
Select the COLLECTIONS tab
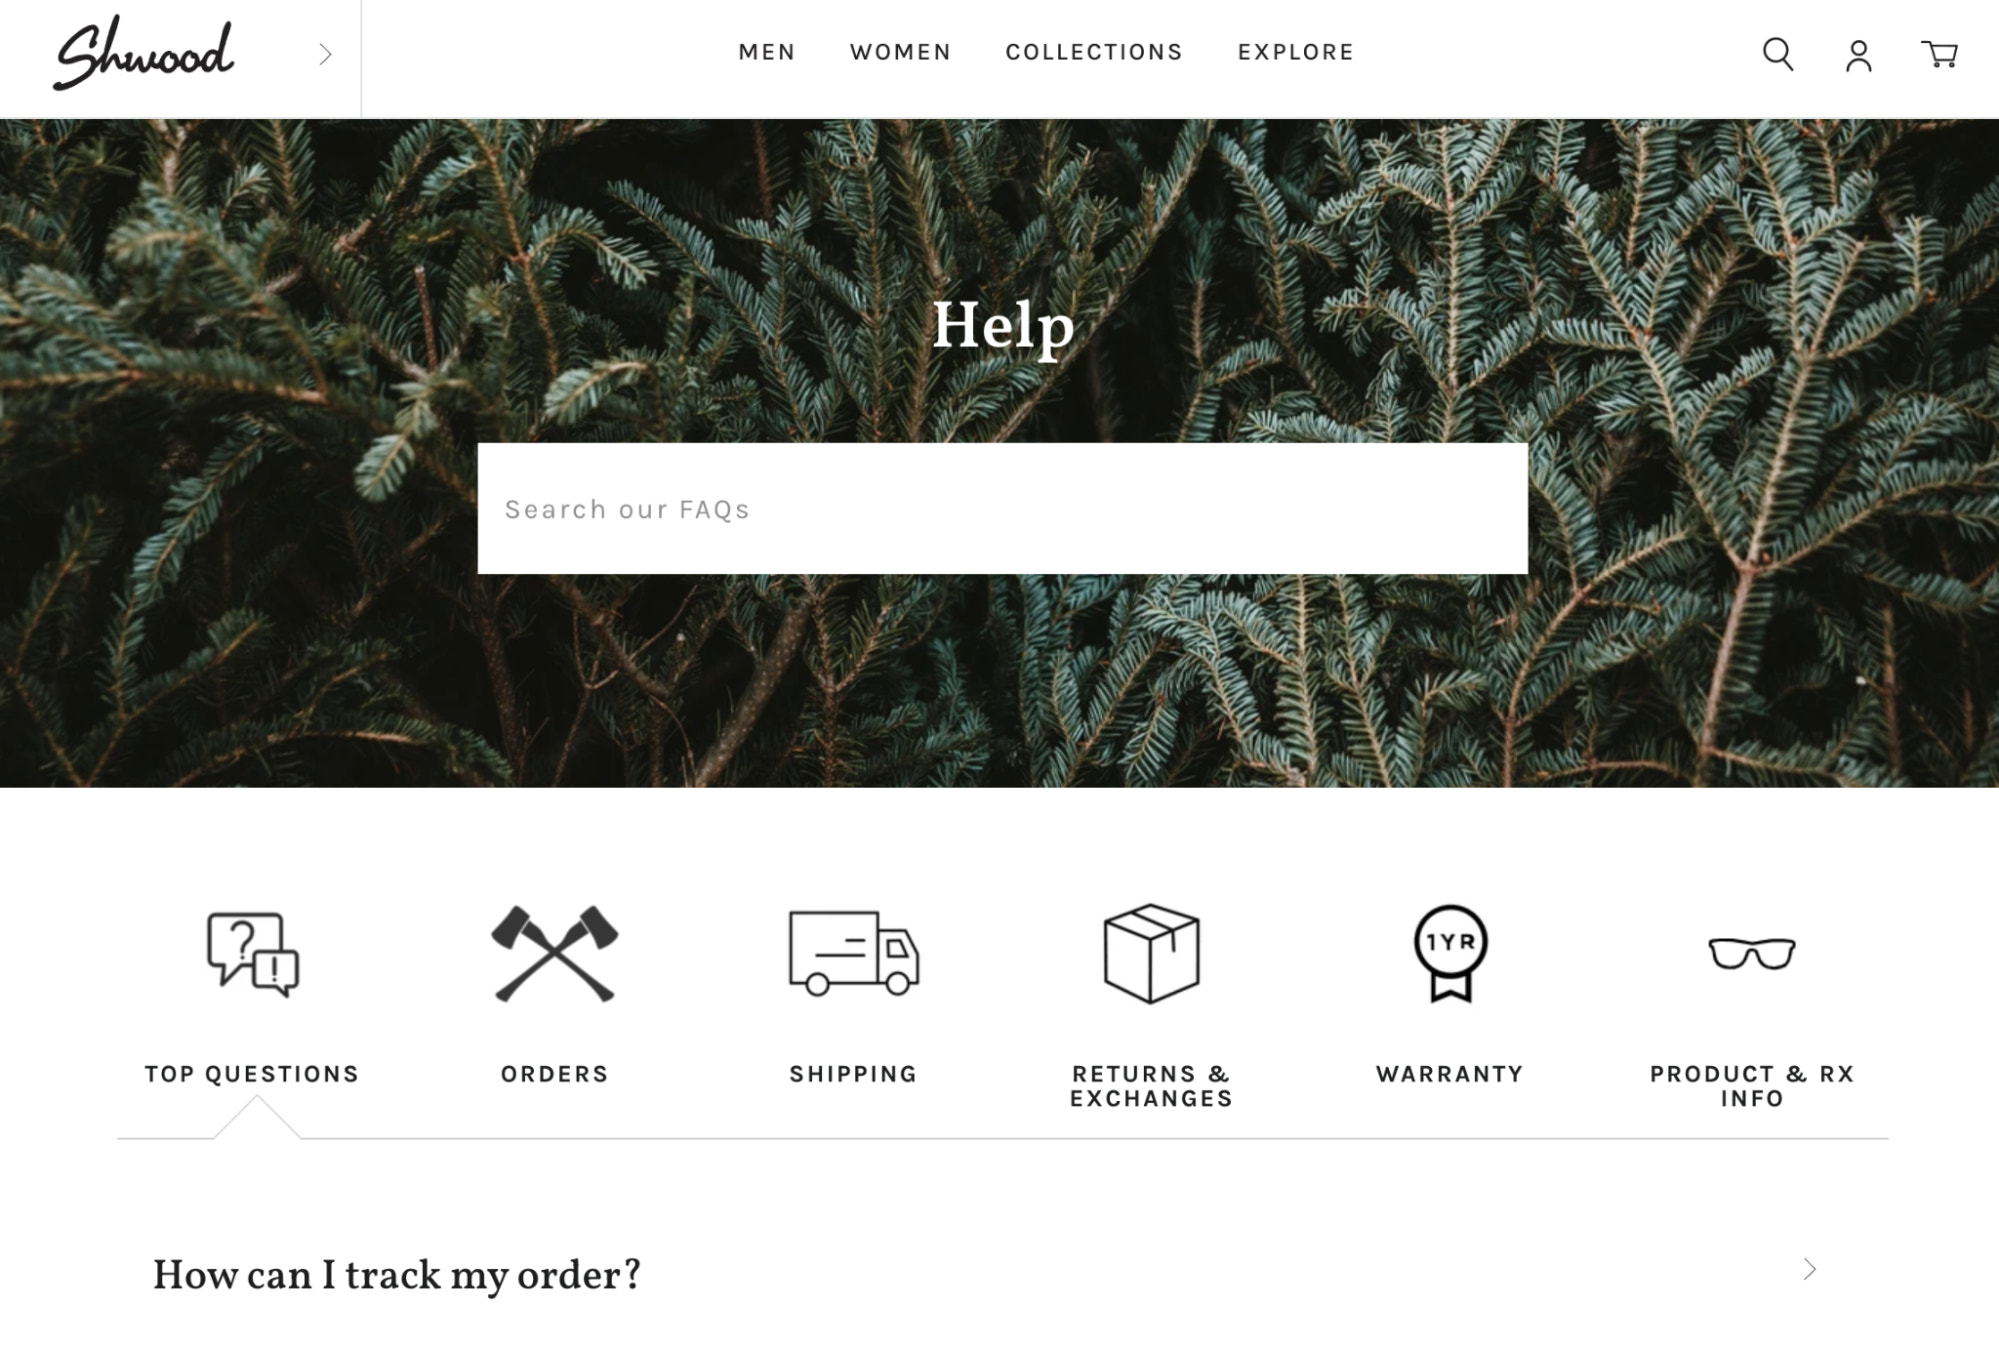coord(1094,52)
